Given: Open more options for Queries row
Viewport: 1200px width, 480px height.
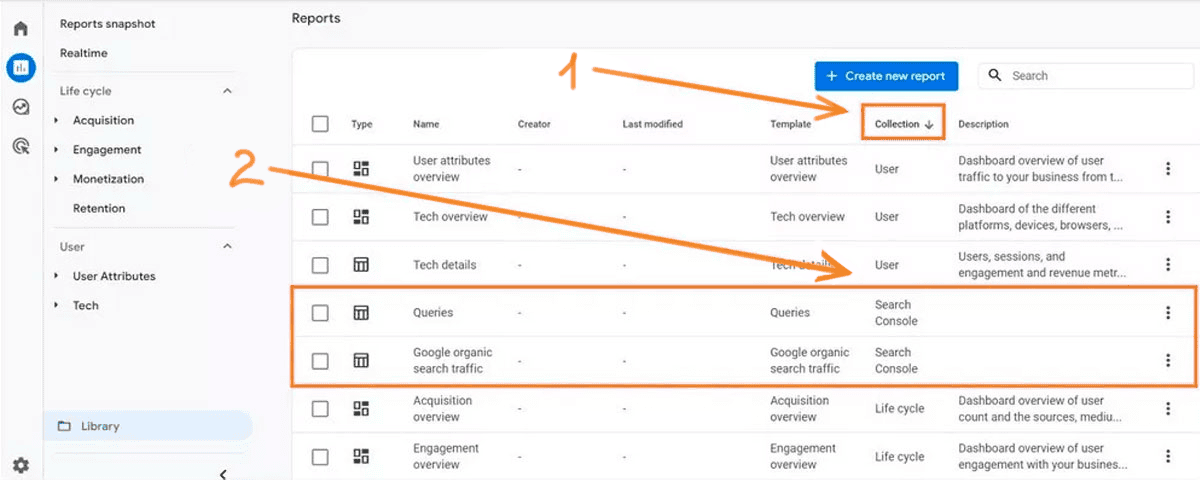Looking at the screenshot, I should tap(1167, 313).
